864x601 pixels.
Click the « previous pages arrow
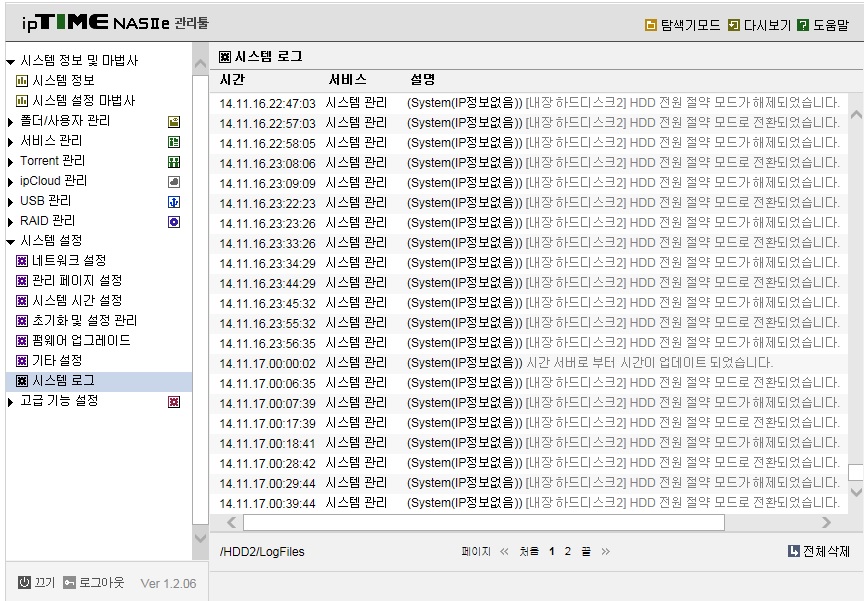504,551
